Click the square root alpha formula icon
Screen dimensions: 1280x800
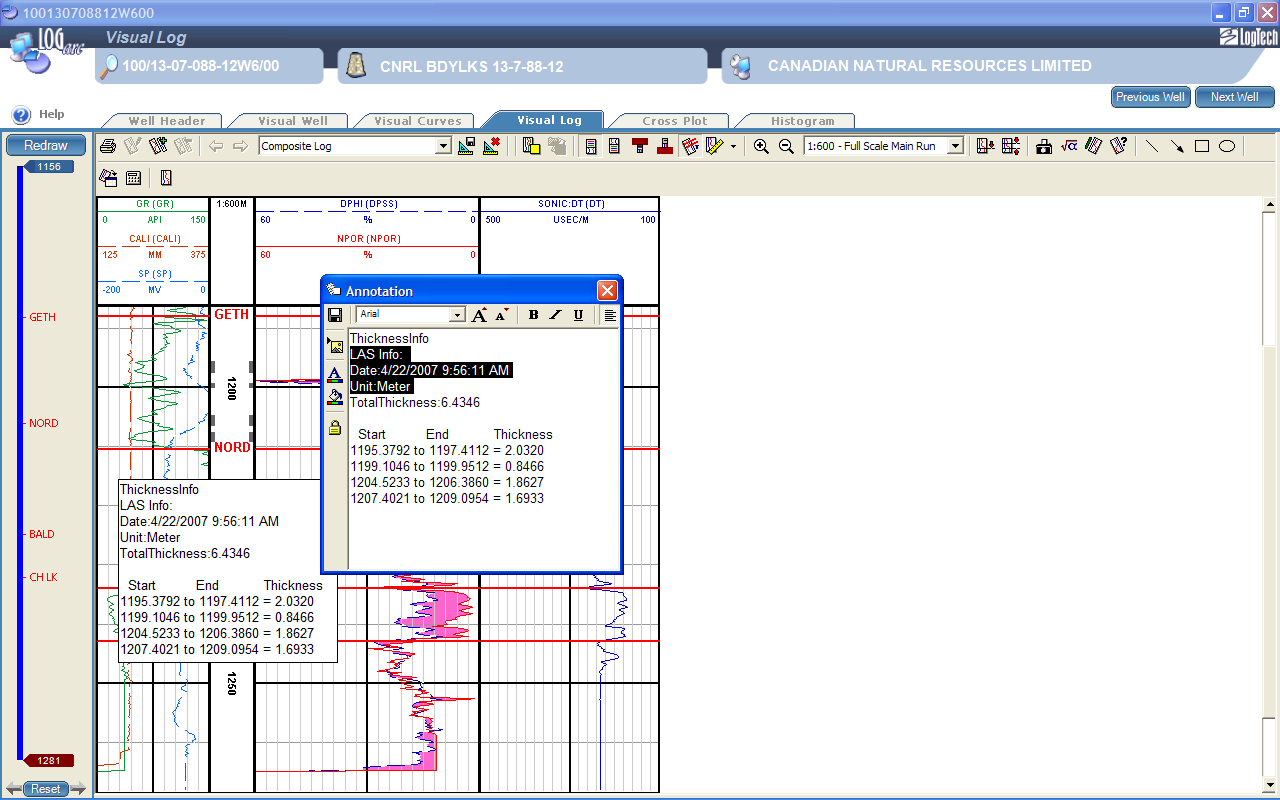pos(1068,146)
